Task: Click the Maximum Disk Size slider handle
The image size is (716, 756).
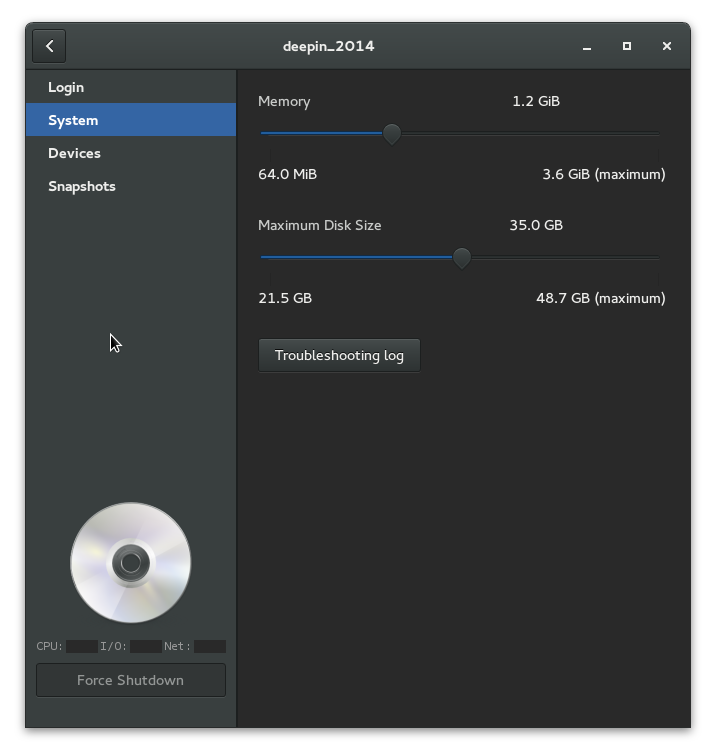Action: [461, 257]
